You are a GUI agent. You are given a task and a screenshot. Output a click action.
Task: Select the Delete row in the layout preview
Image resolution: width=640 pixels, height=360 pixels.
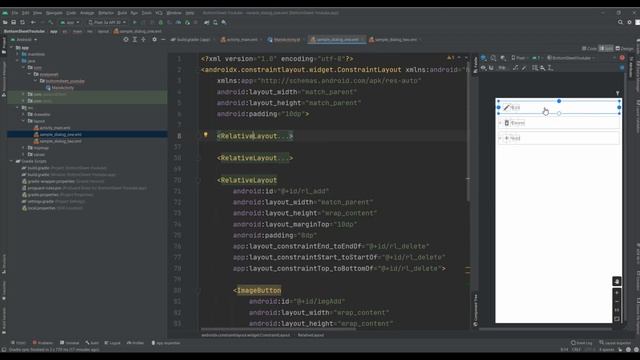tap(558, 123)
